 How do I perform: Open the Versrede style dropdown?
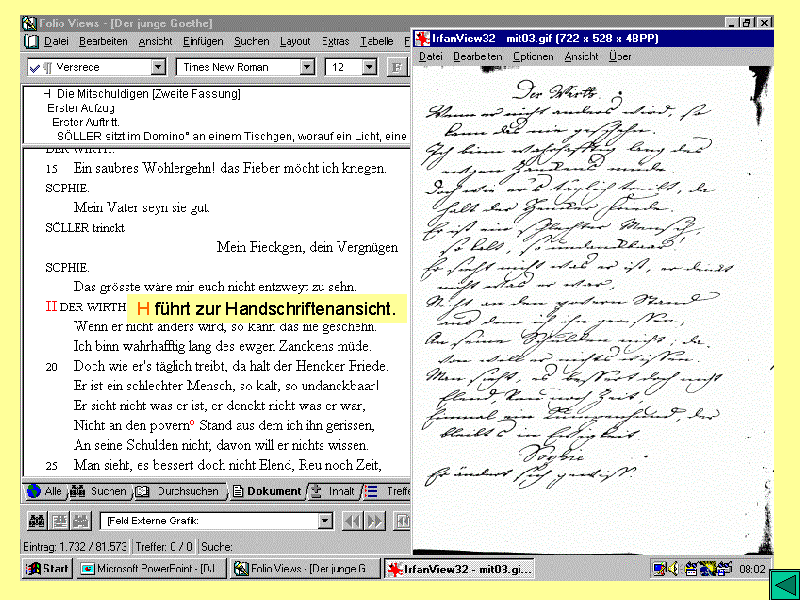point(157,67)
